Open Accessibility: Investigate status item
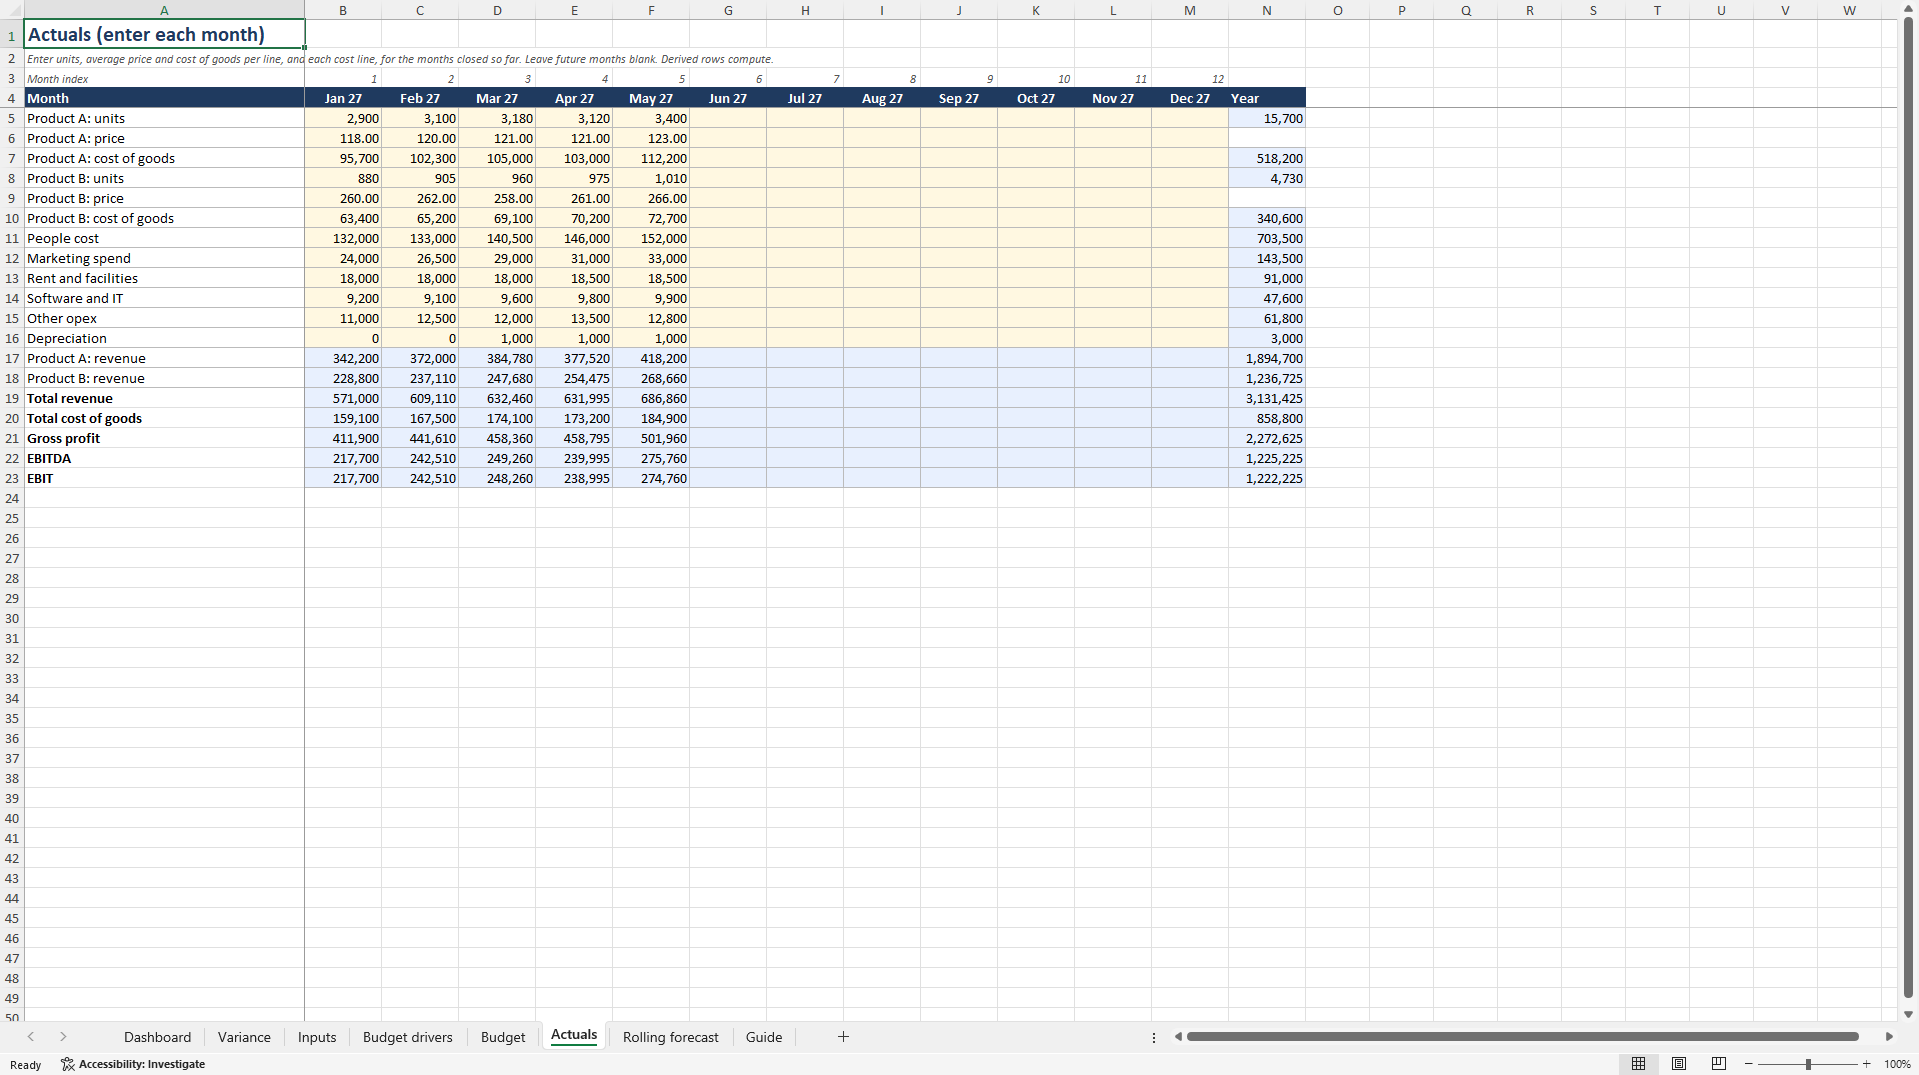Screen dimensions: 1919x1075 (133, 1064)
